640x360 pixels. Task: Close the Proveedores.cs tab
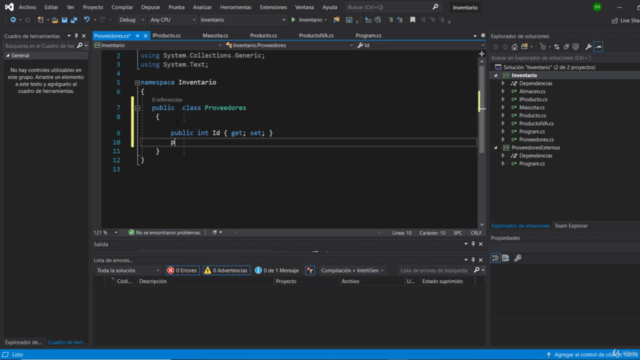145,36
